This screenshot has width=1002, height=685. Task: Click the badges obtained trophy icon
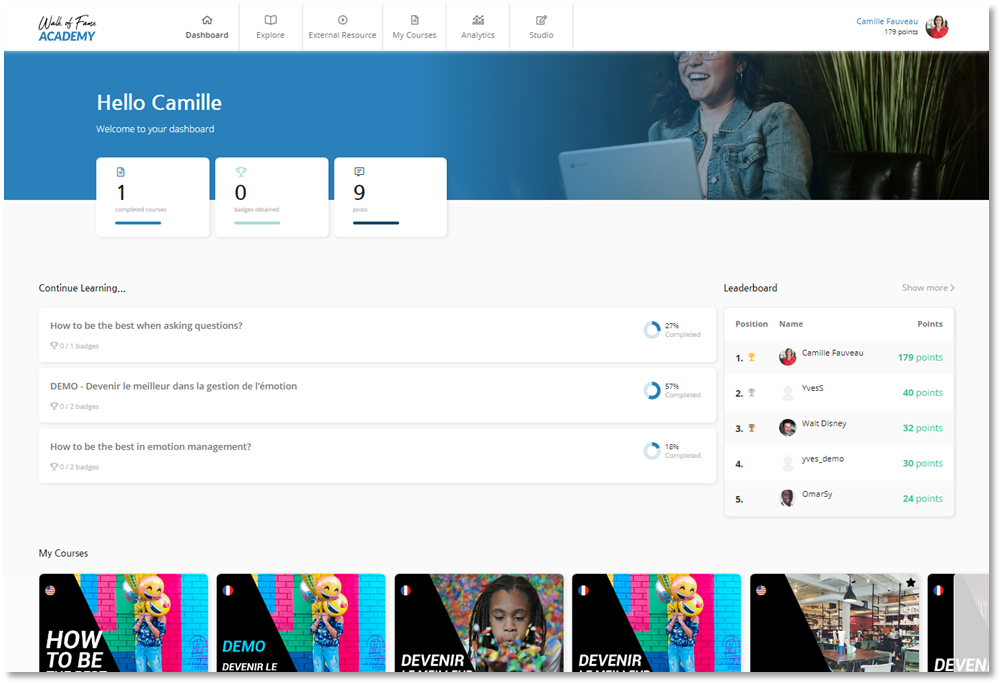click(x=238, y=169)
